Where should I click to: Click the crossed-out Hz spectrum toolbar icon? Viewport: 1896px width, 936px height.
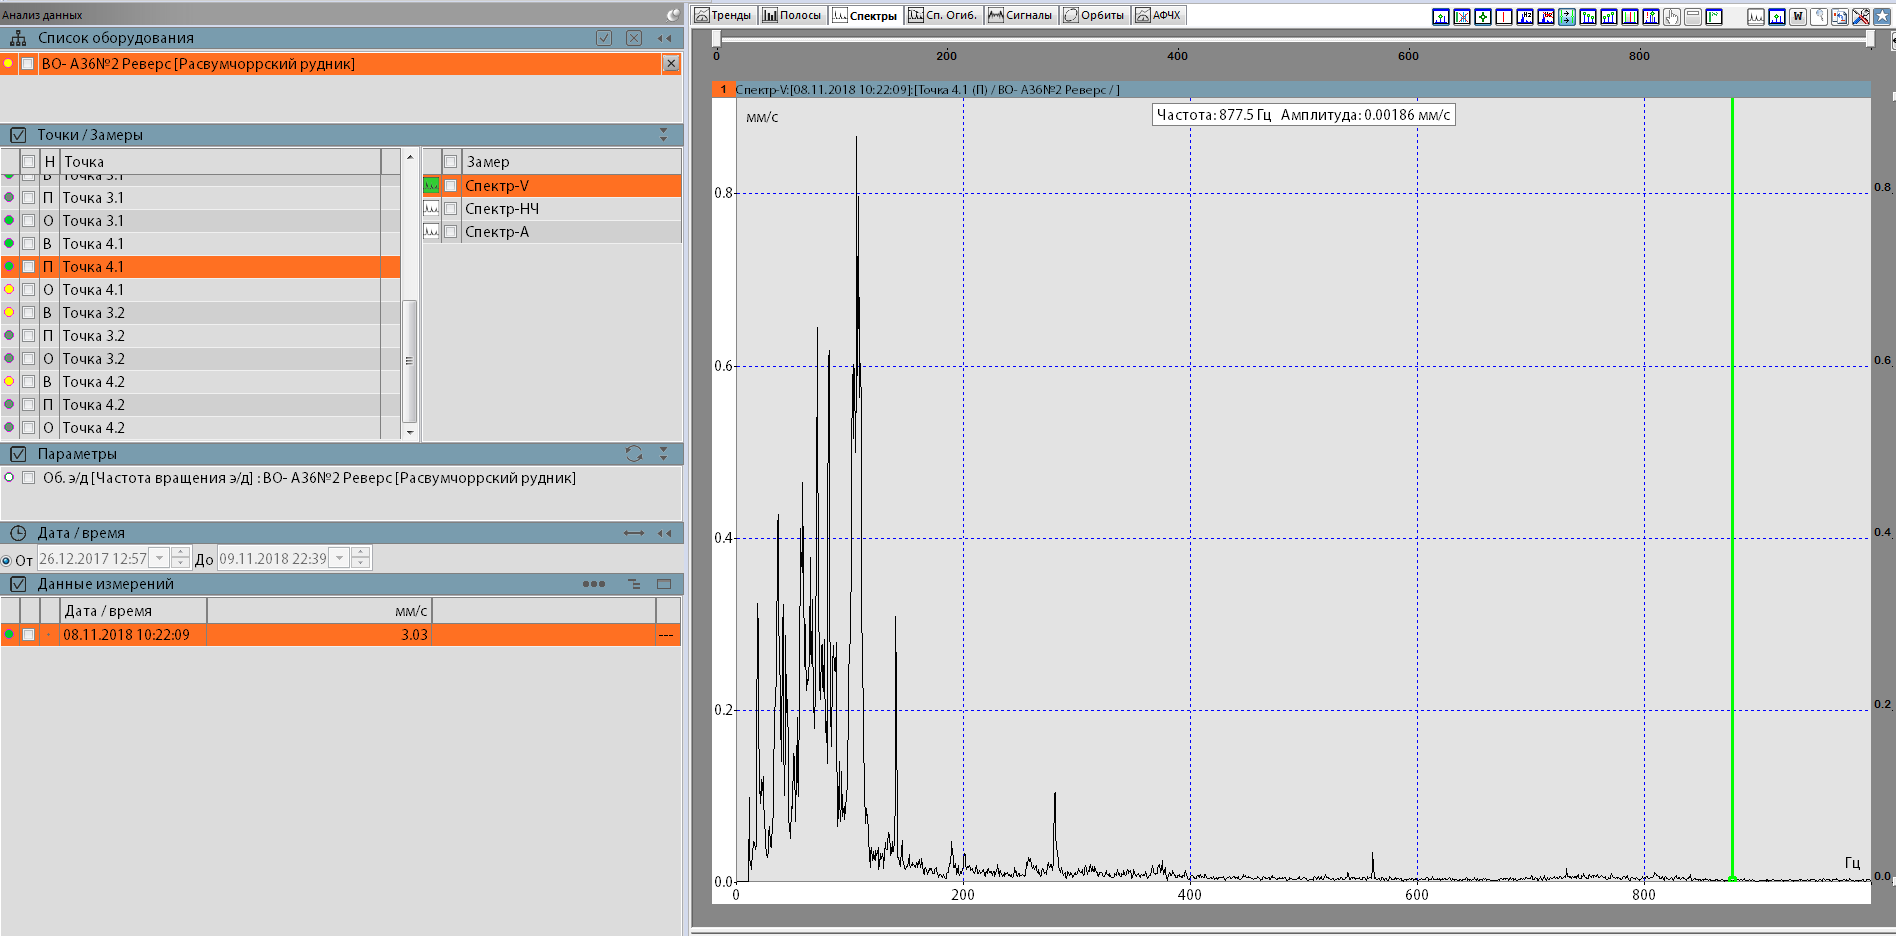tap(1546, 16)
